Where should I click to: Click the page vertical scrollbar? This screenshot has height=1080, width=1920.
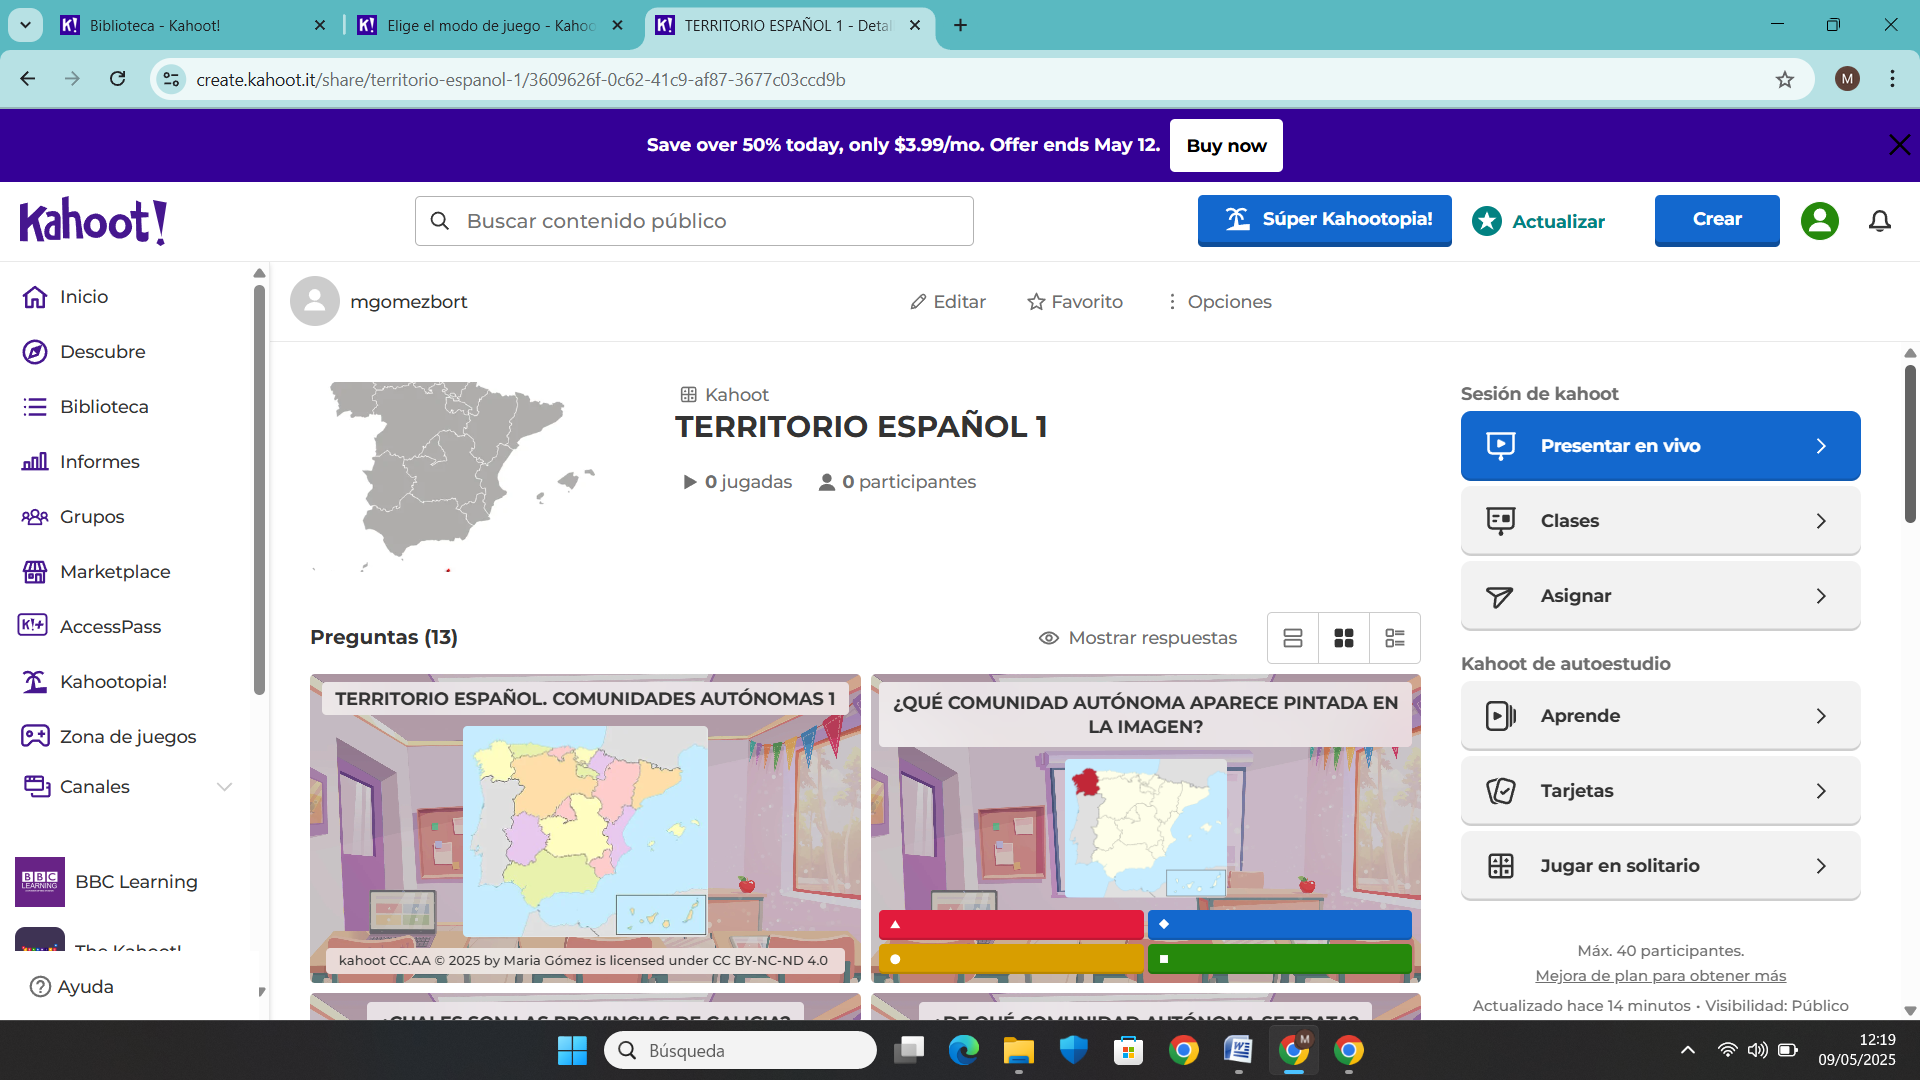pyautogui.click(x=1910, y=443)
